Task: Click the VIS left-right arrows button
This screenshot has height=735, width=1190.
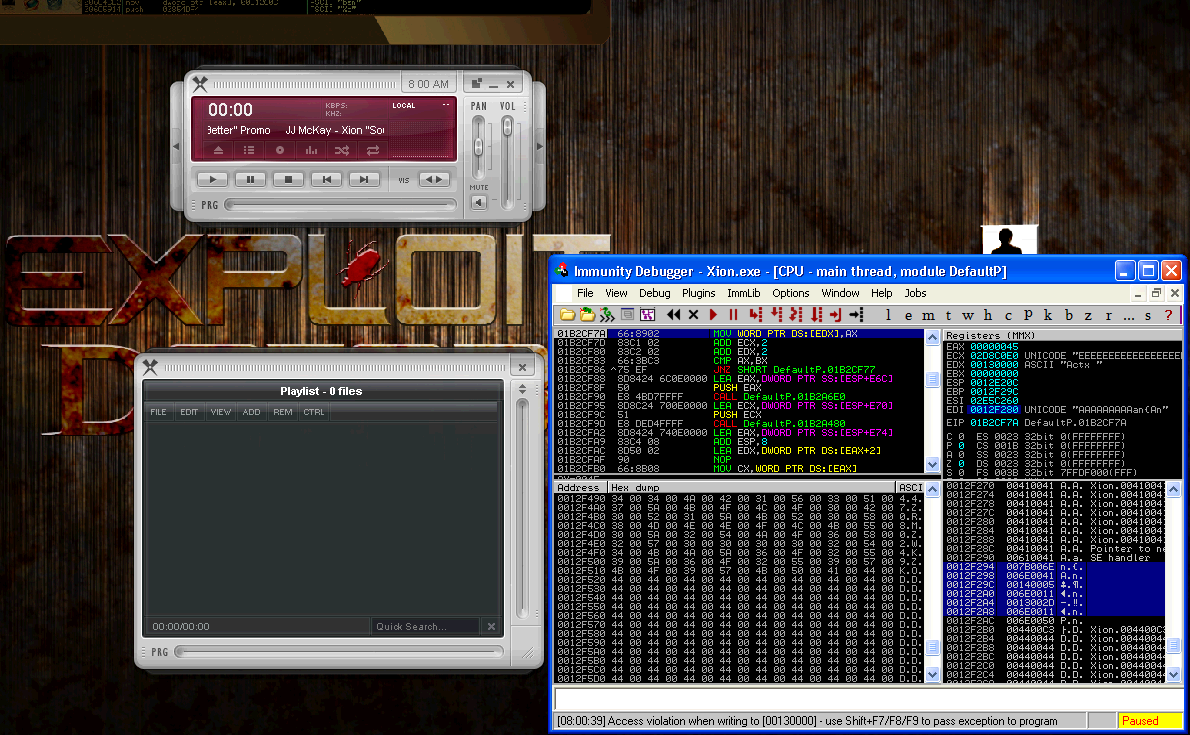Action: point(435,180)
